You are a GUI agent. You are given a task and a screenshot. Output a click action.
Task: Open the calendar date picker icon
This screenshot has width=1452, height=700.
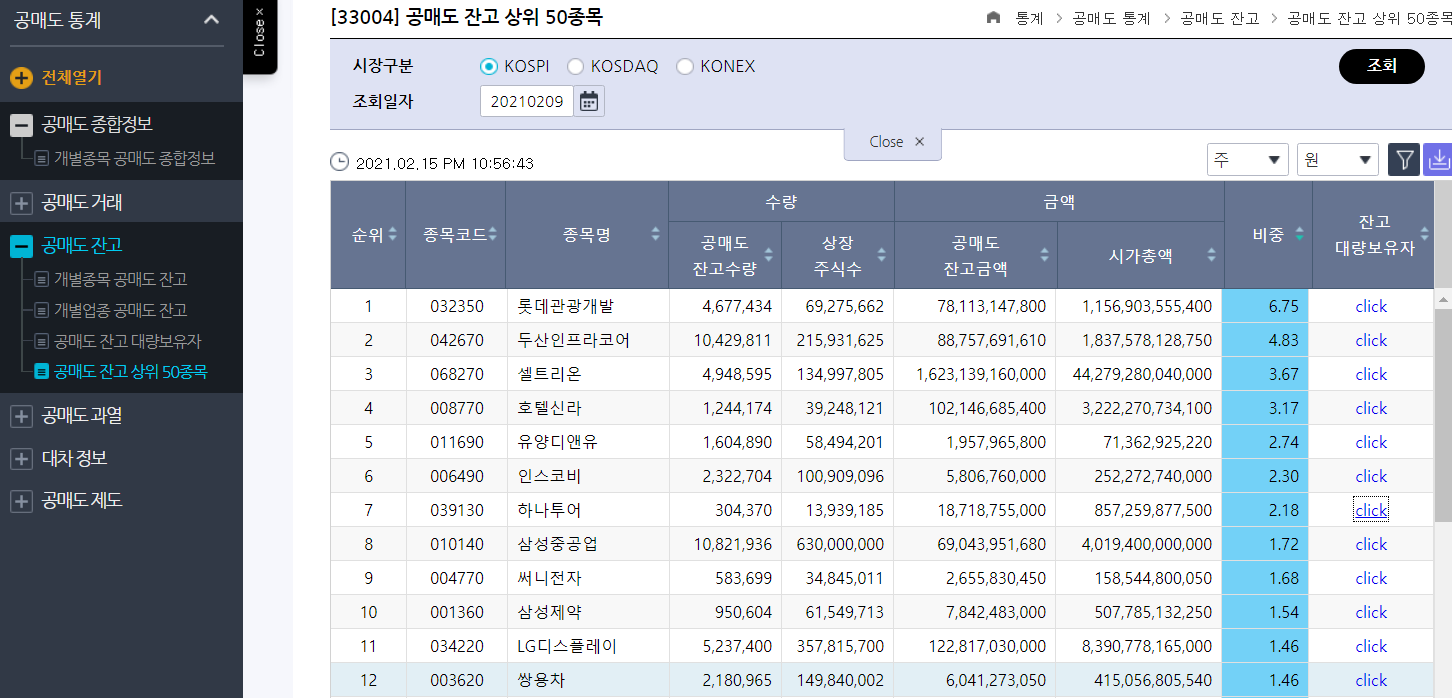coord(589,101)
